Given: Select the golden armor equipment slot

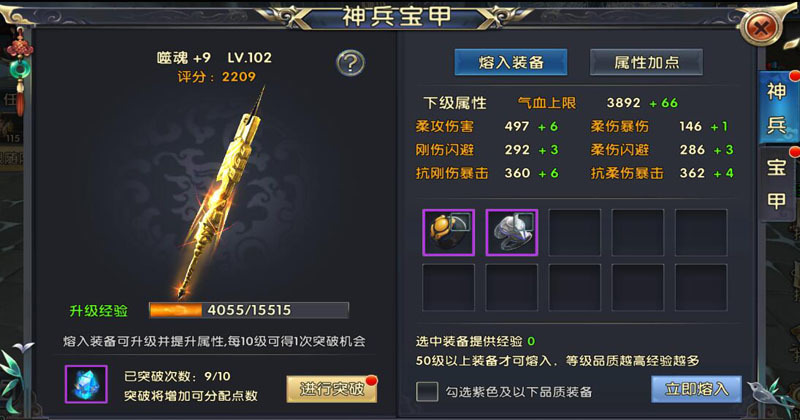Looking at the screenshot, I should coord(448,232).
